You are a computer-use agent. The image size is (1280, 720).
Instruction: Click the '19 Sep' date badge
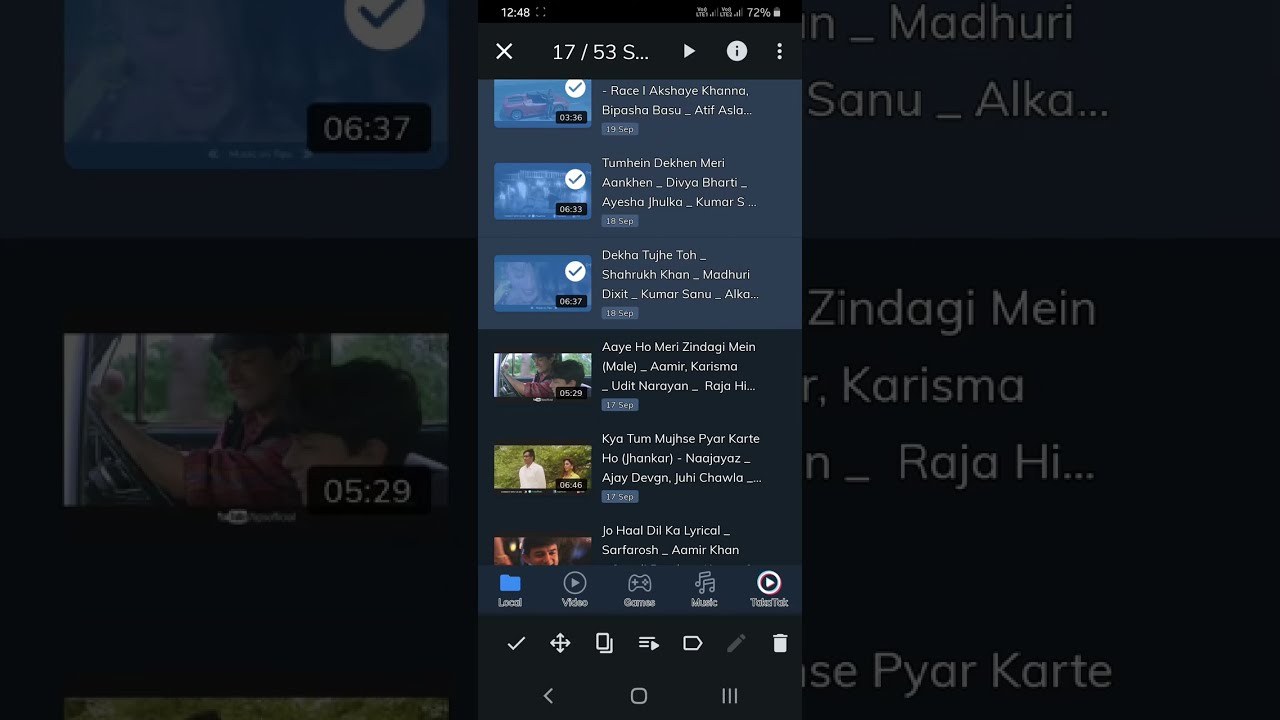[x=619, y=129]
